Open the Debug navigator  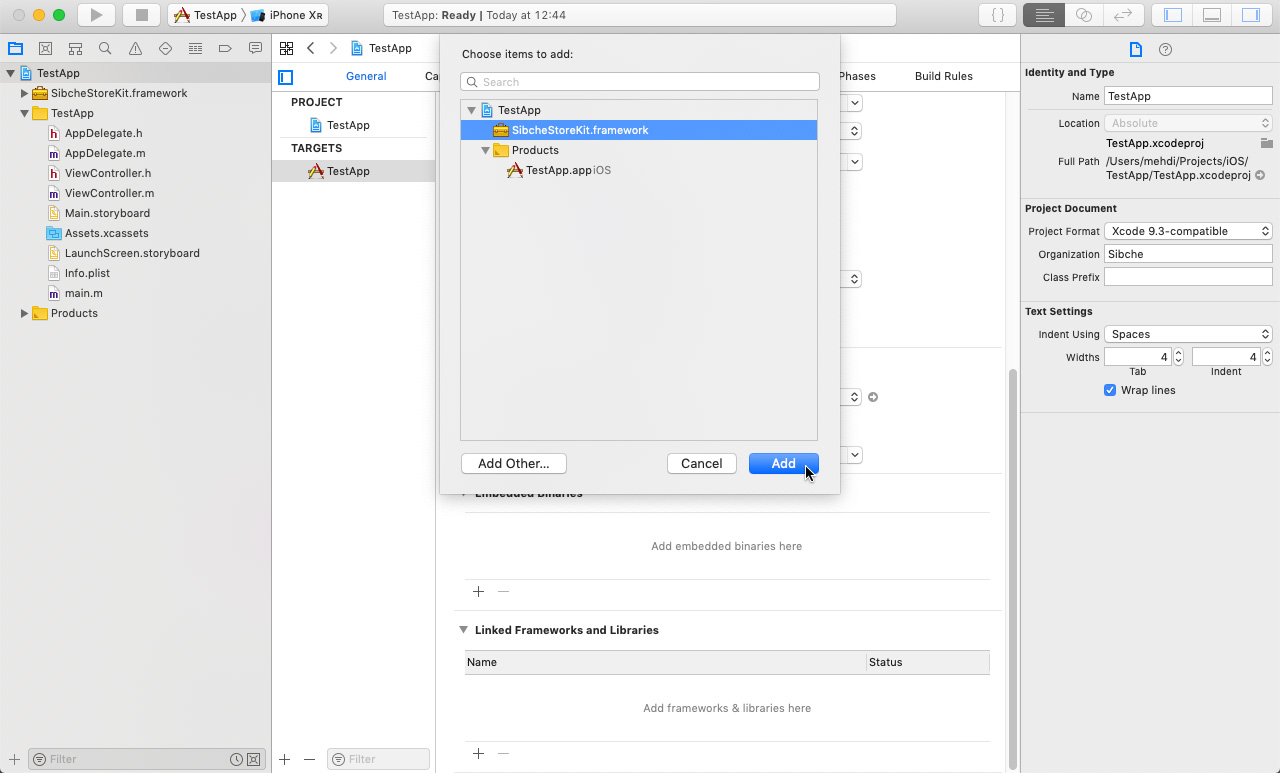195,48
